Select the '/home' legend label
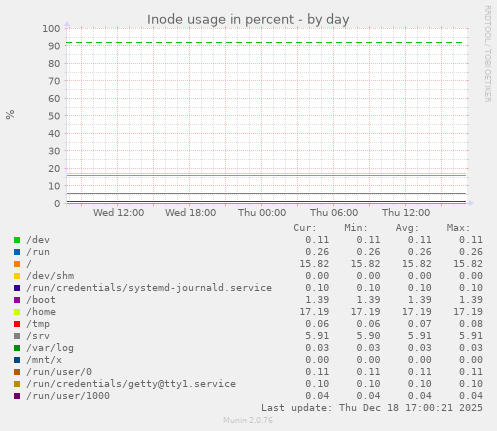 point(41,312)
